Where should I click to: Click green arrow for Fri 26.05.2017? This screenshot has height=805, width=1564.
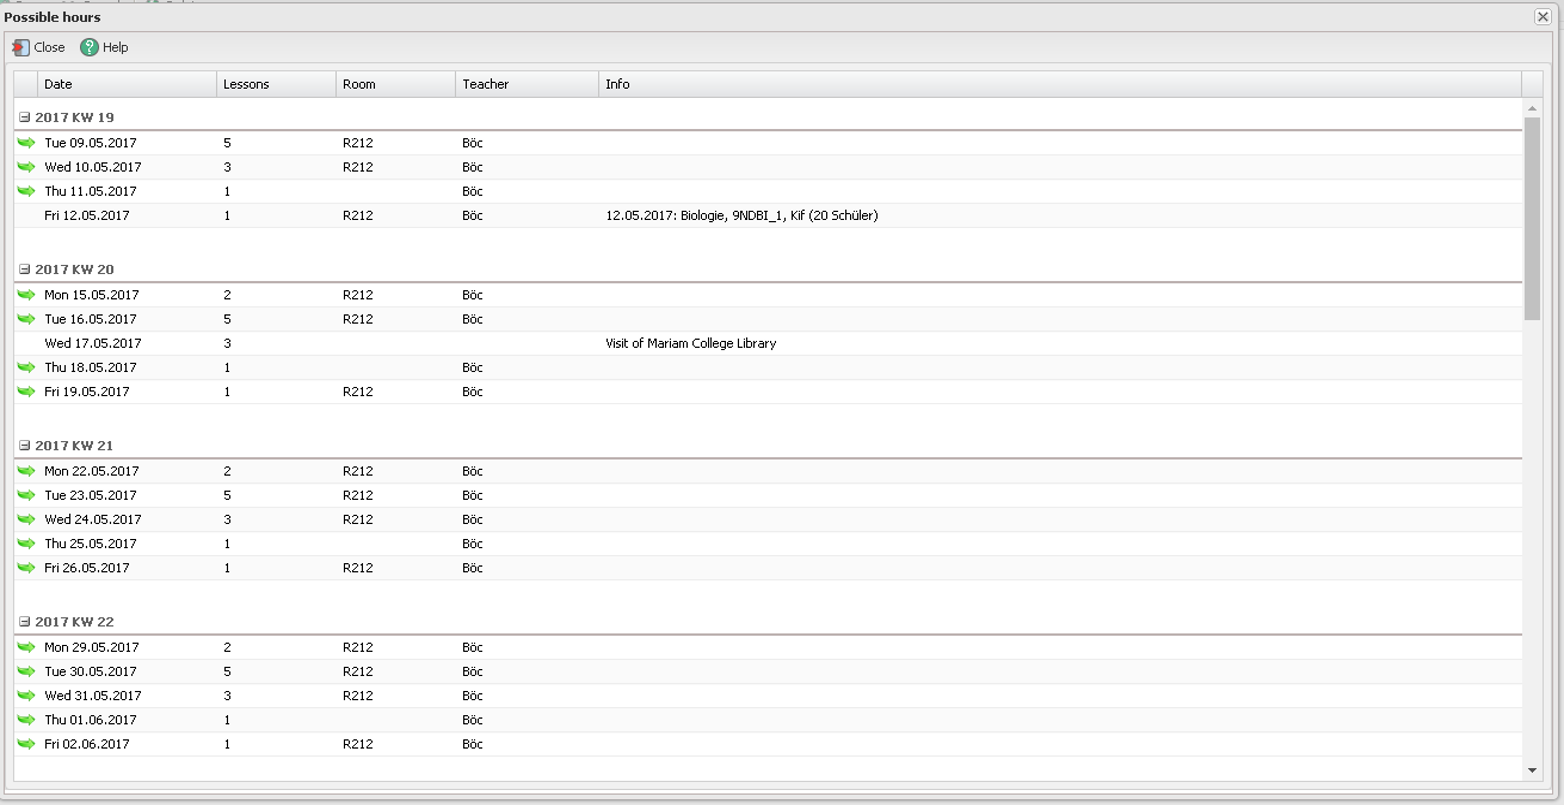click(26, 568)
